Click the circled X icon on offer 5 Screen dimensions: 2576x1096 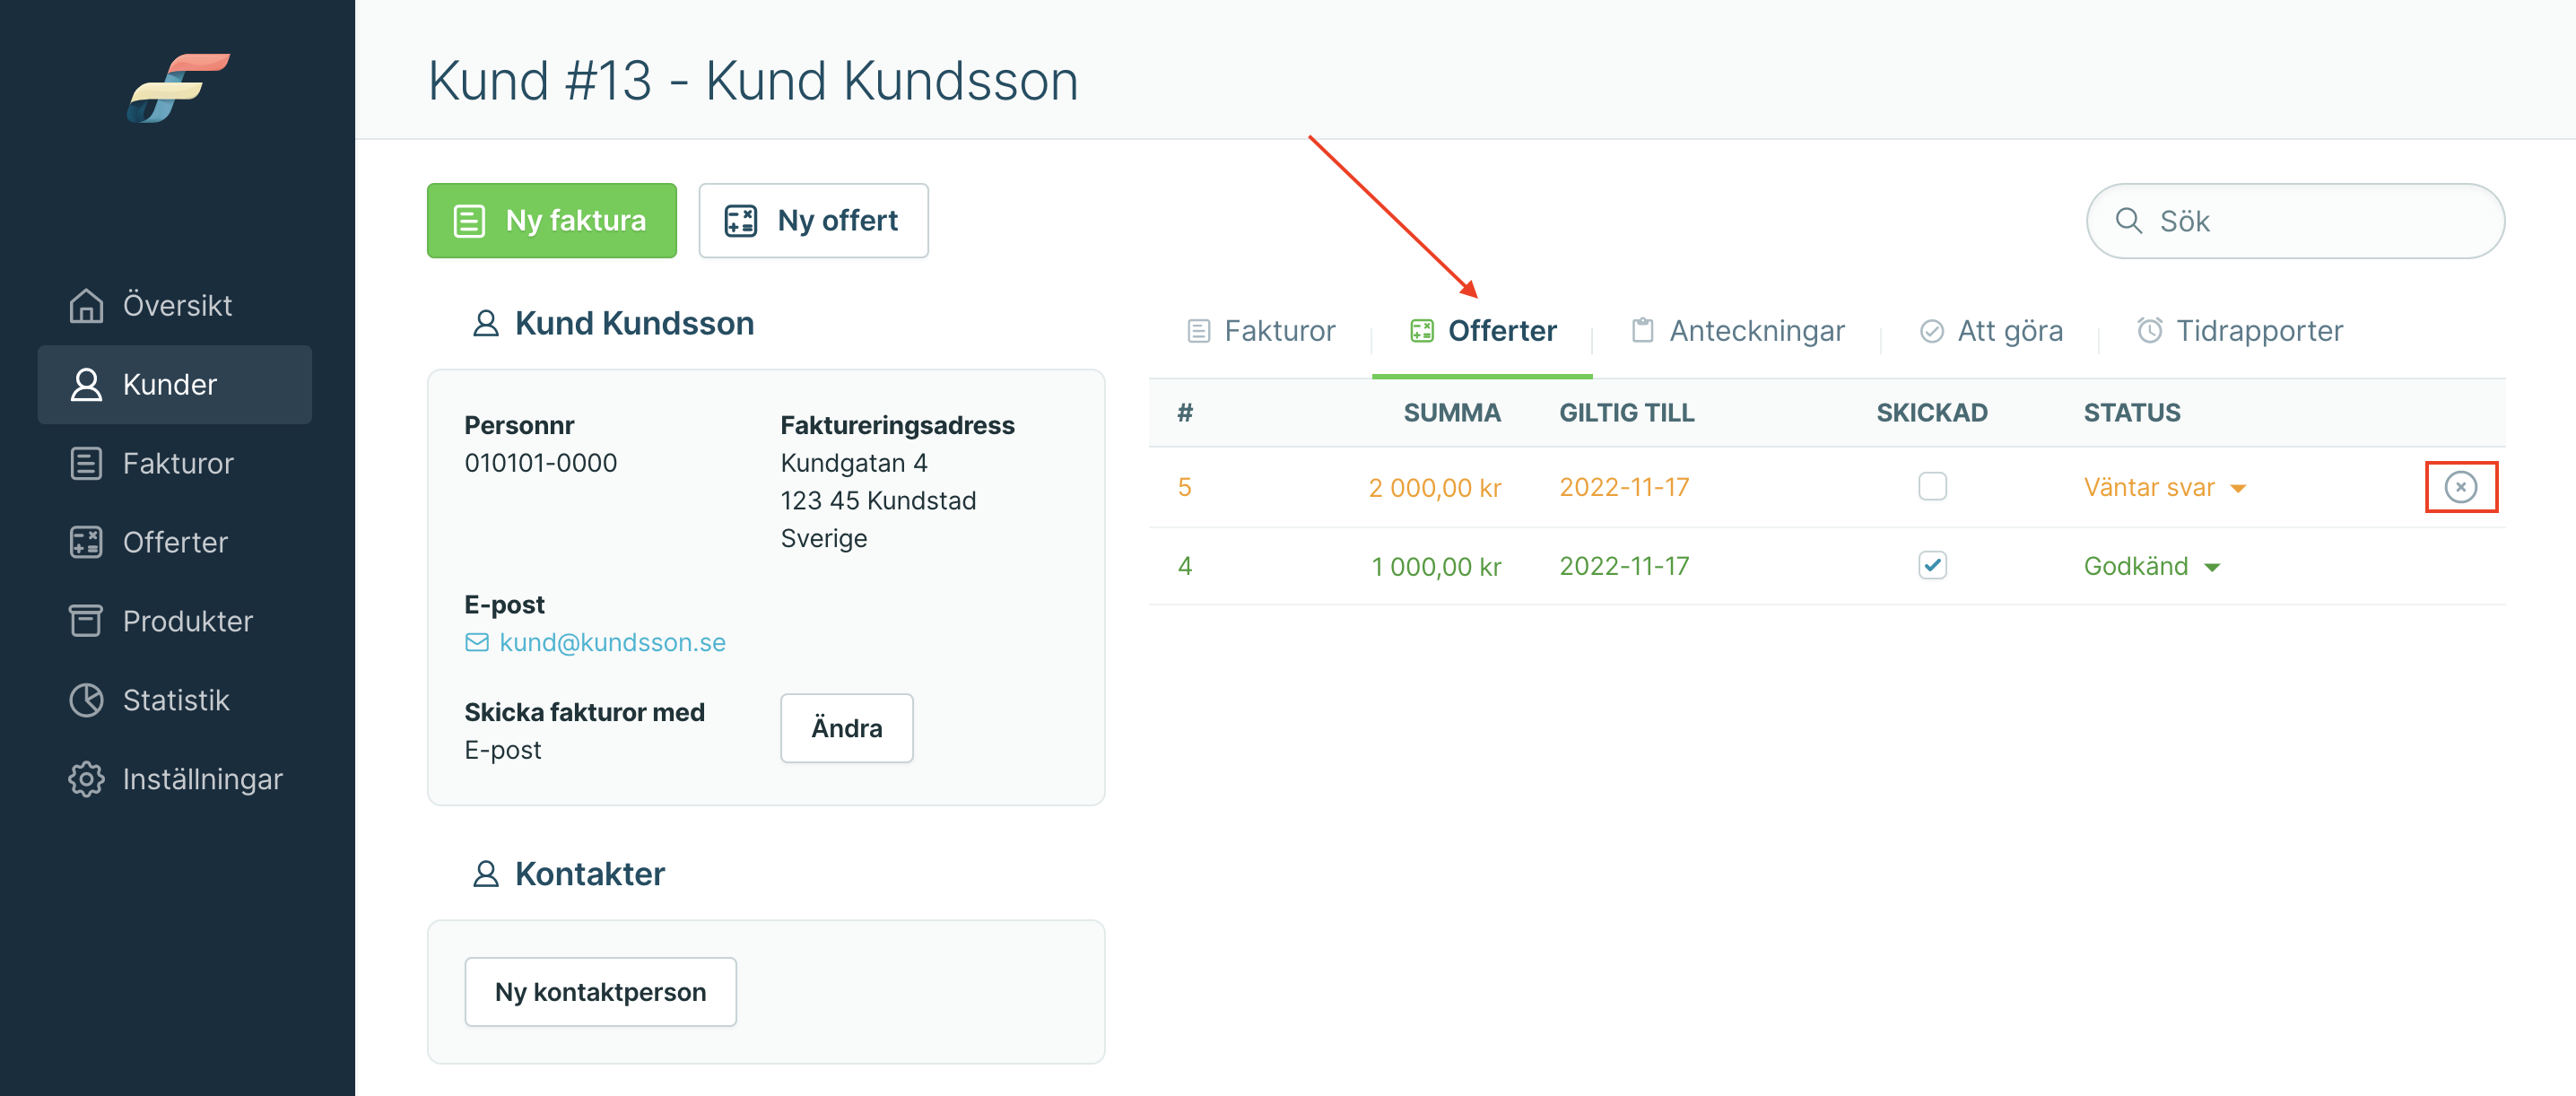tap(2460, 487)
